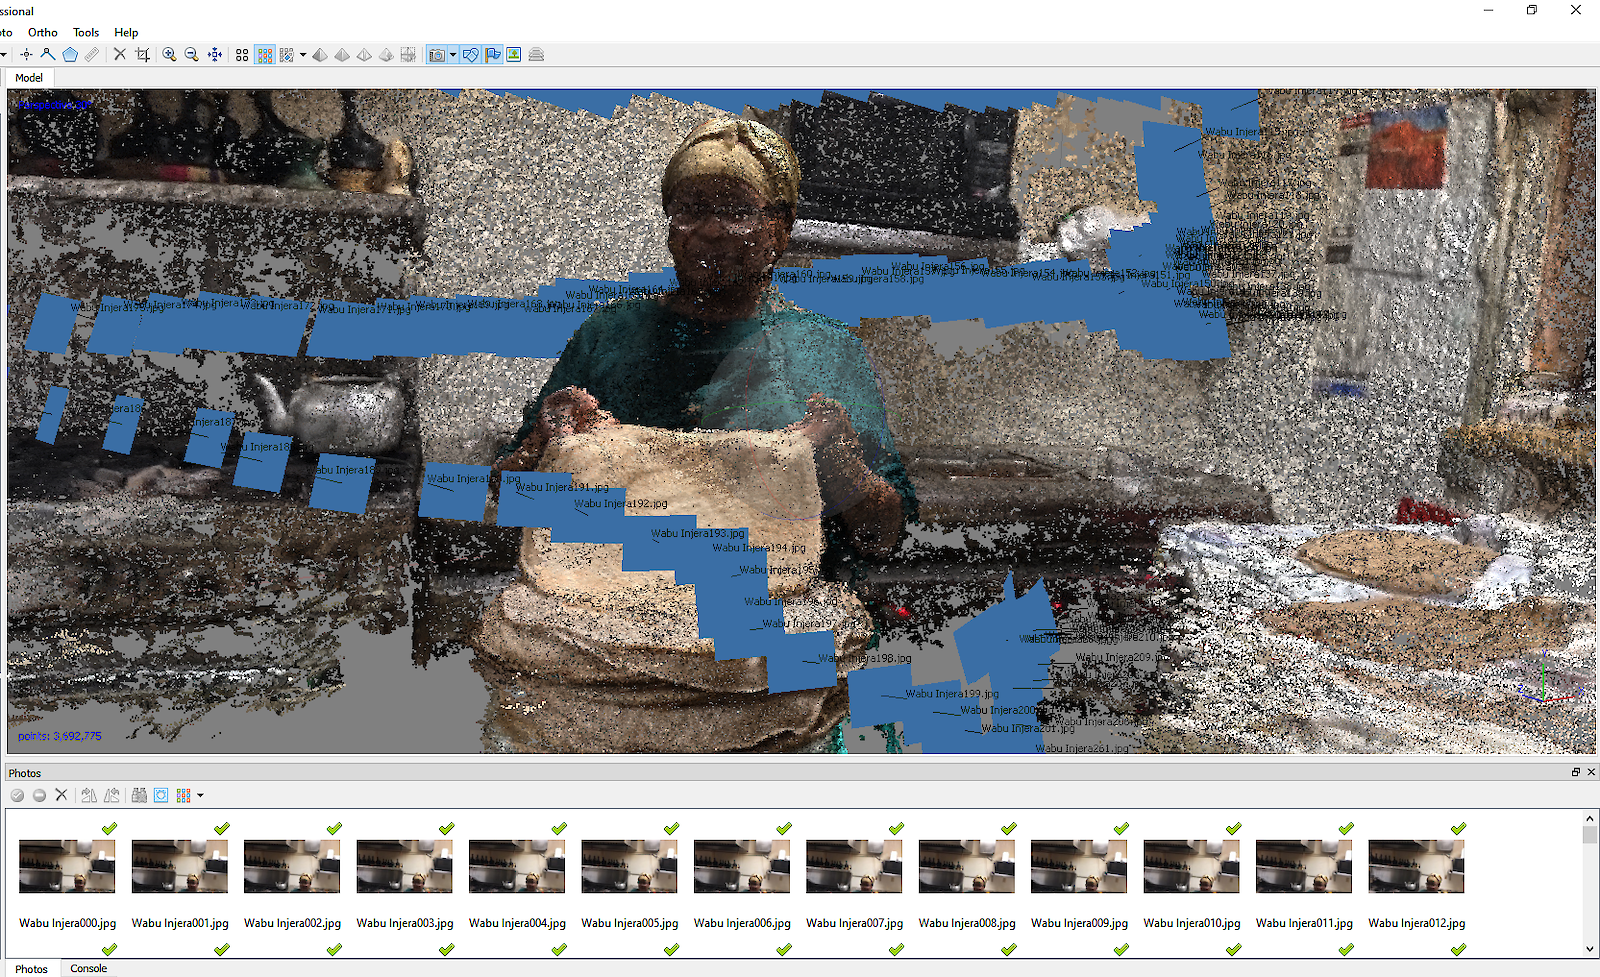This screenshot has width=1600, height=977.
Task: Click the Remove Photos X in Photos pane
Action: 61,795
